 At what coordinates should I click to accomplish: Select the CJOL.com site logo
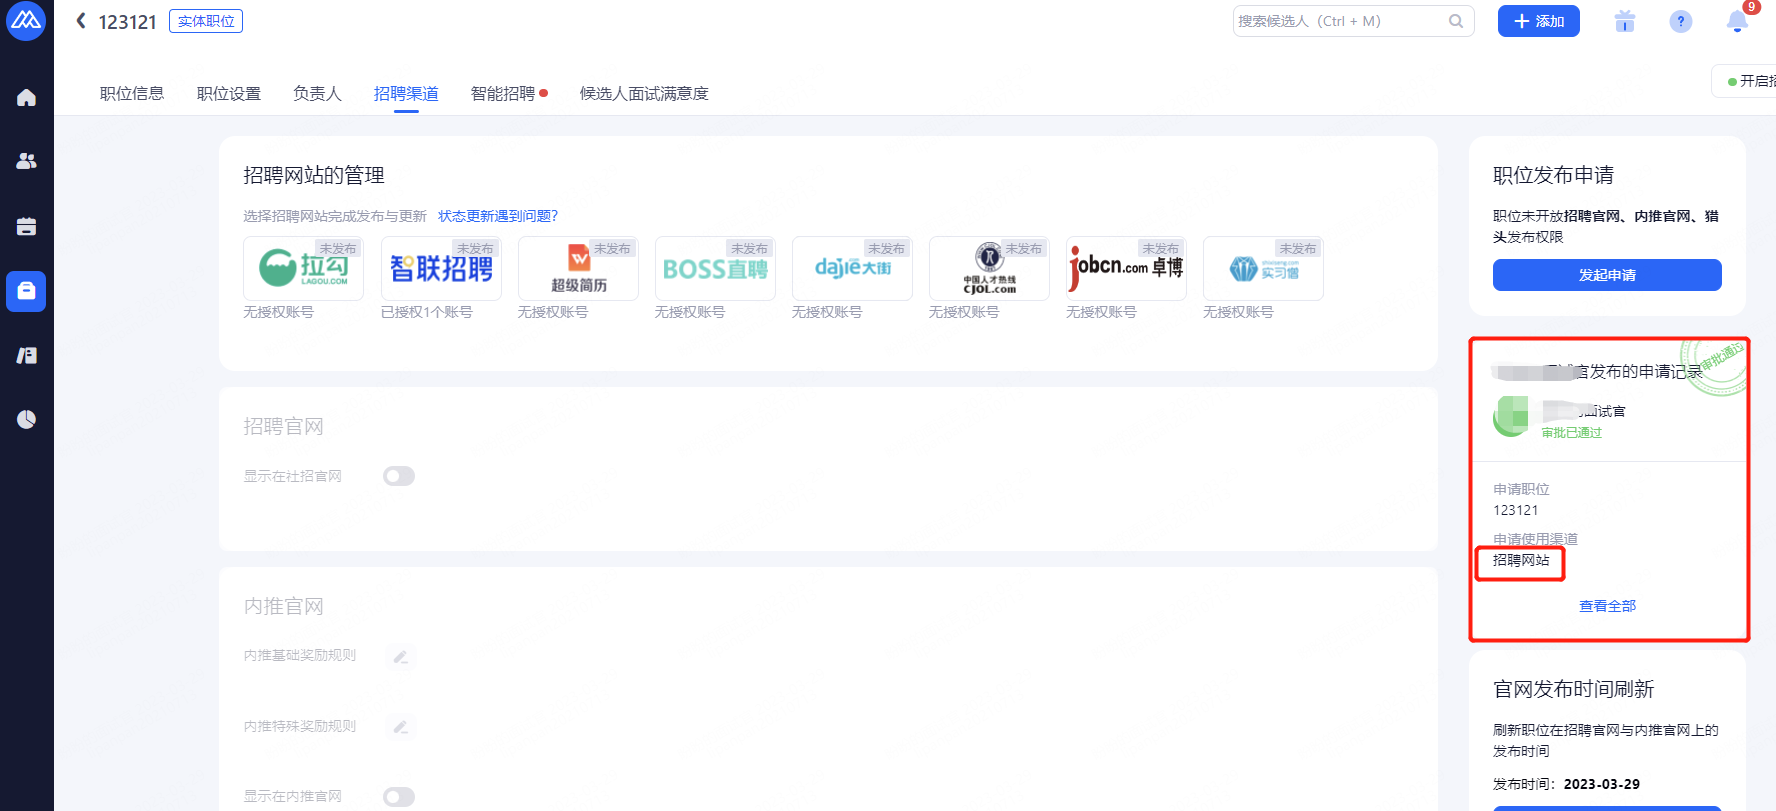(989, 268)
